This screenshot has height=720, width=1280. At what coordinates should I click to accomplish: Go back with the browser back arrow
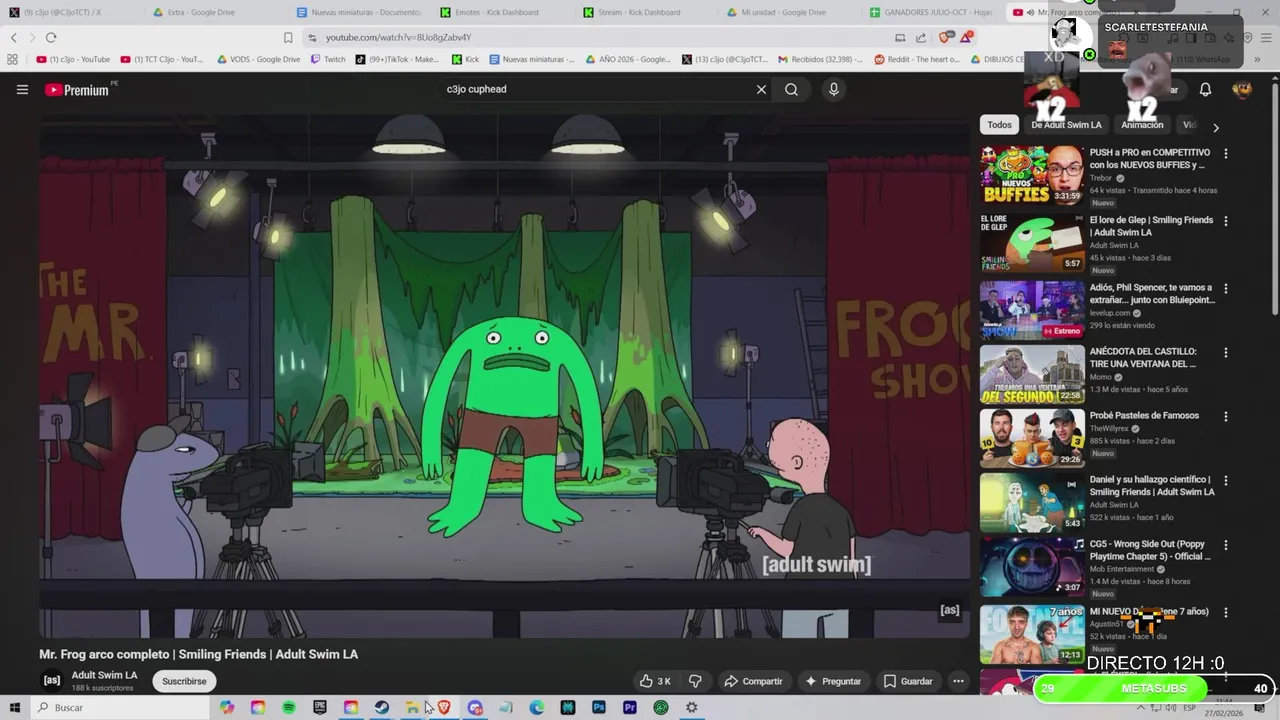tap(13, 37)
